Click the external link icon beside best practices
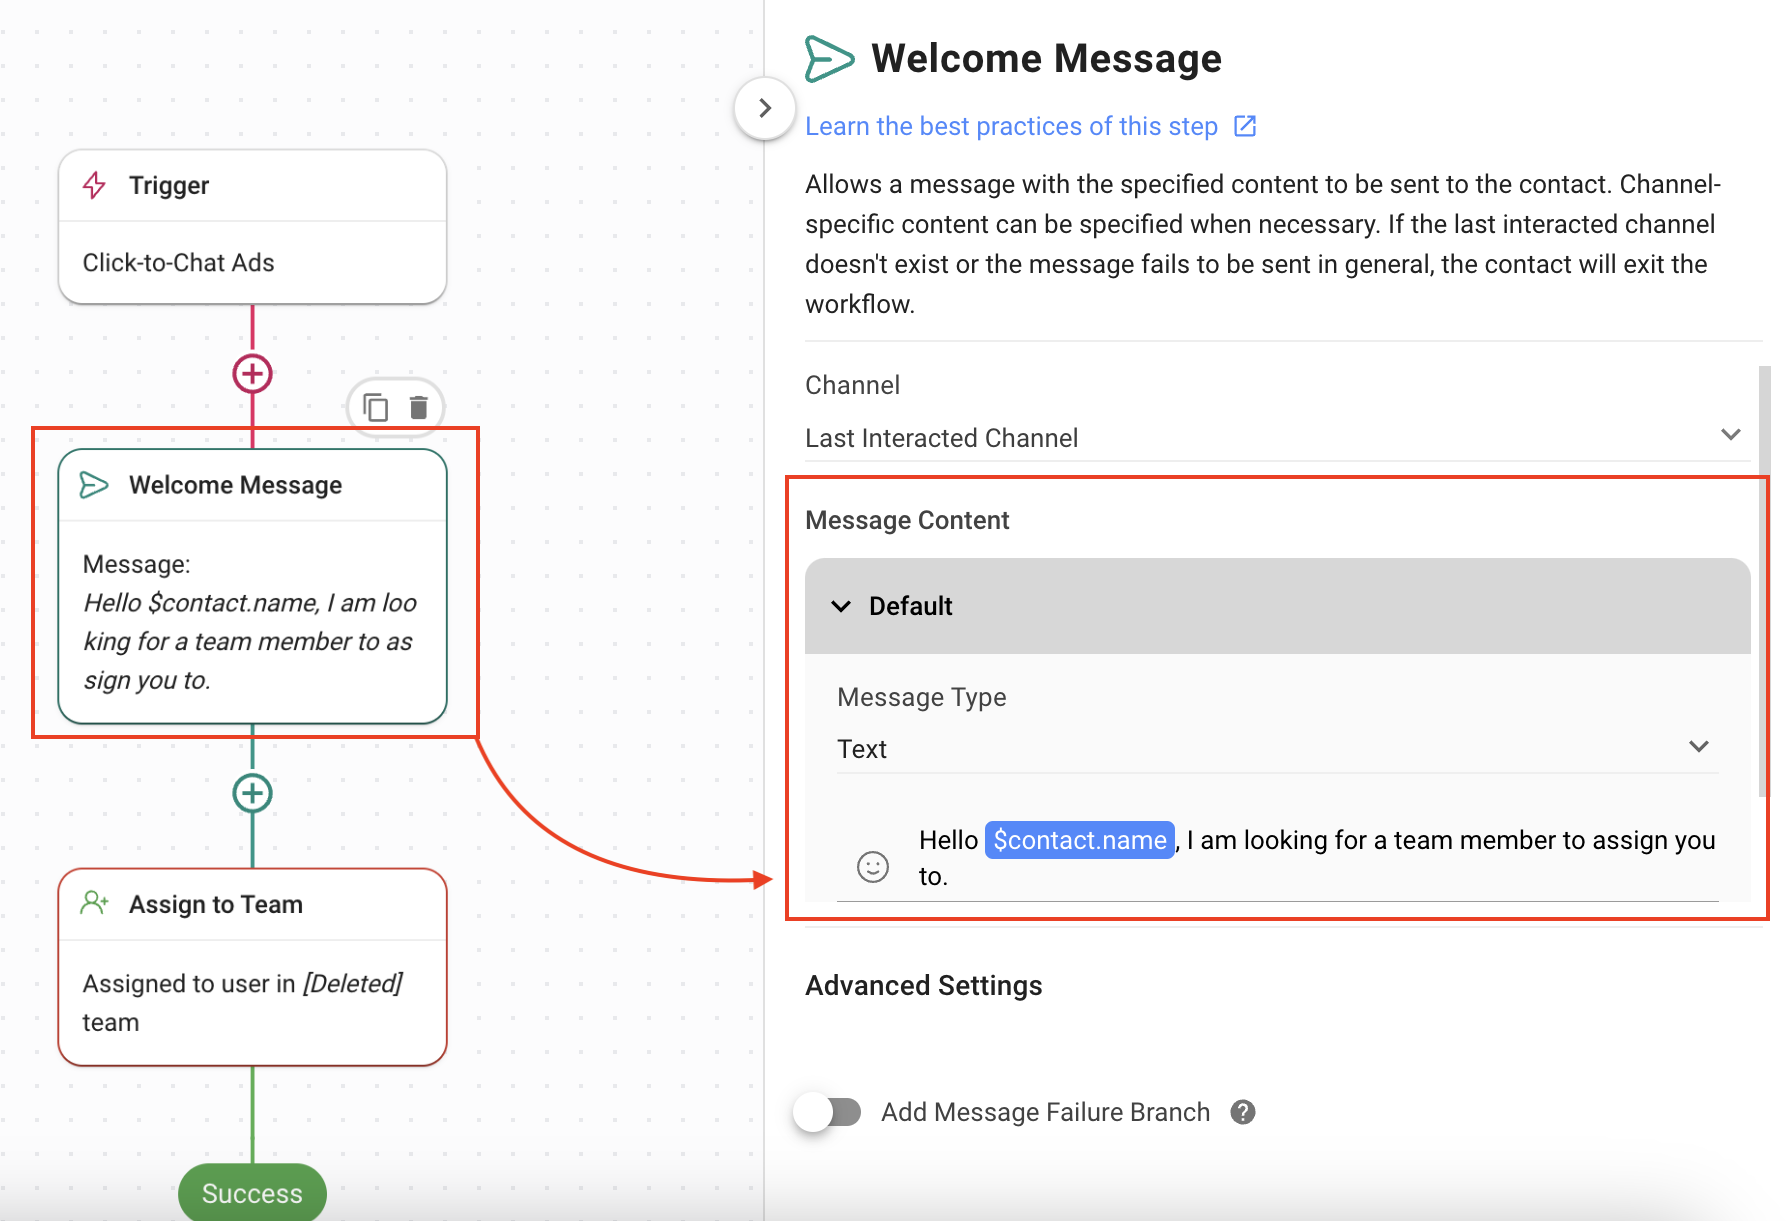Image resolution: width=1788 pixels, height=1221 pixels. click(1245, 126)
